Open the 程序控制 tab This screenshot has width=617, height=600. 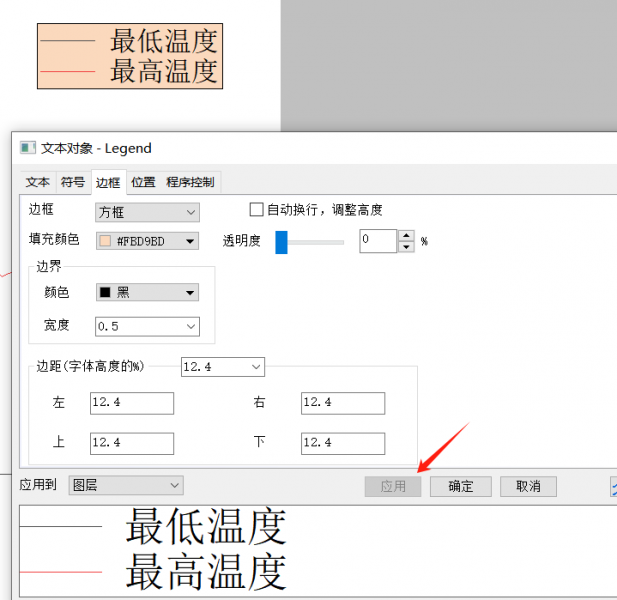[190, 182]
